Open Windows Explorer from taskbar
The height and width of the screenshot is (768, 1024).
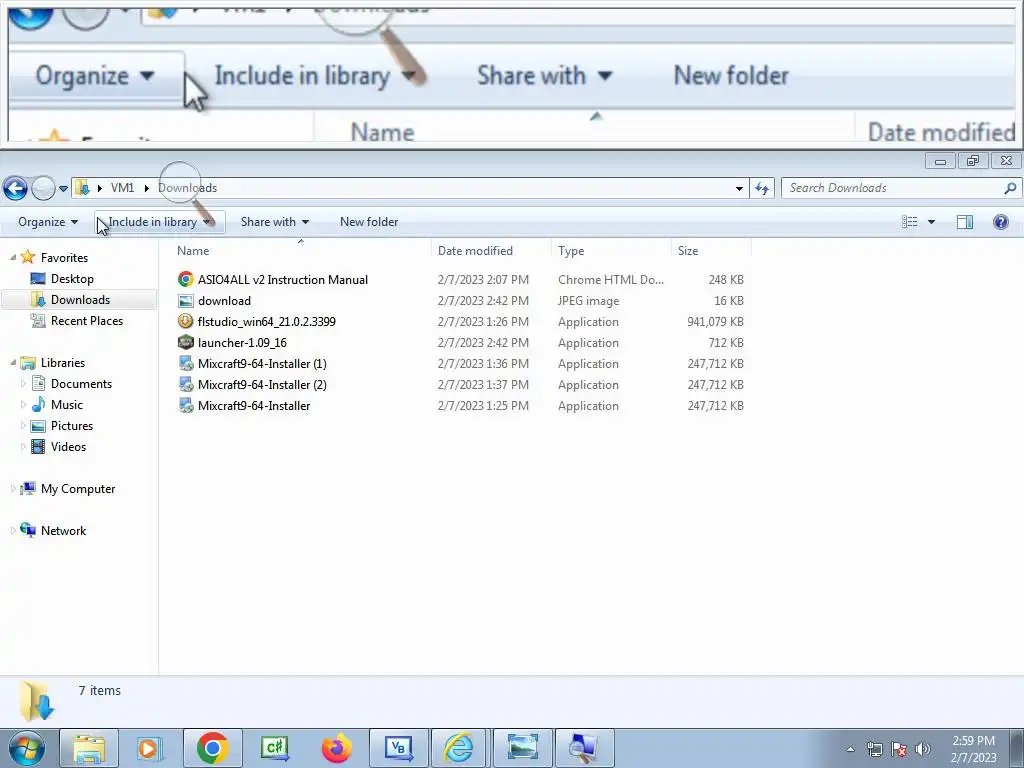[x=89, y=748]
